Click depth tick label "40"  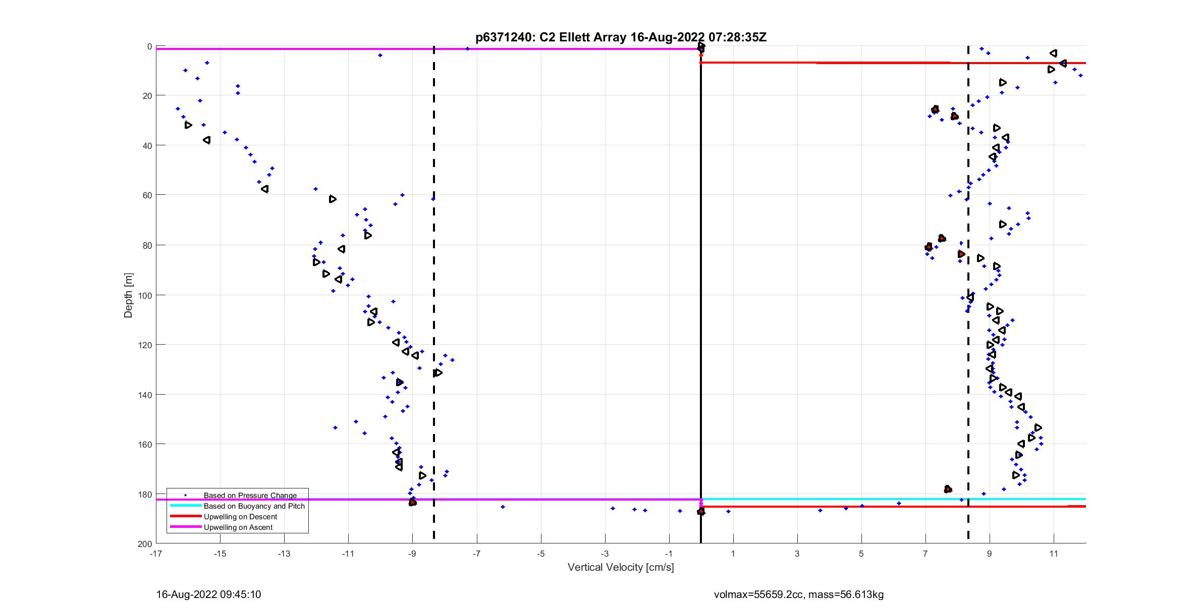coord(146,146)
